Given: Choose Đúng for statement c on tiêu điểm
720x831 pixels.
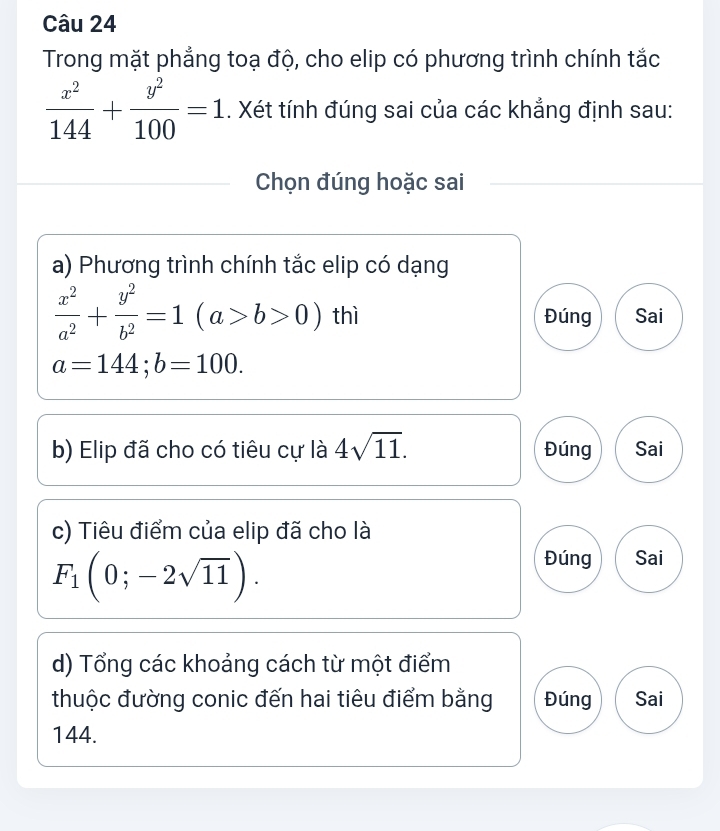Looking at the screenshot, I should (567, 558).
